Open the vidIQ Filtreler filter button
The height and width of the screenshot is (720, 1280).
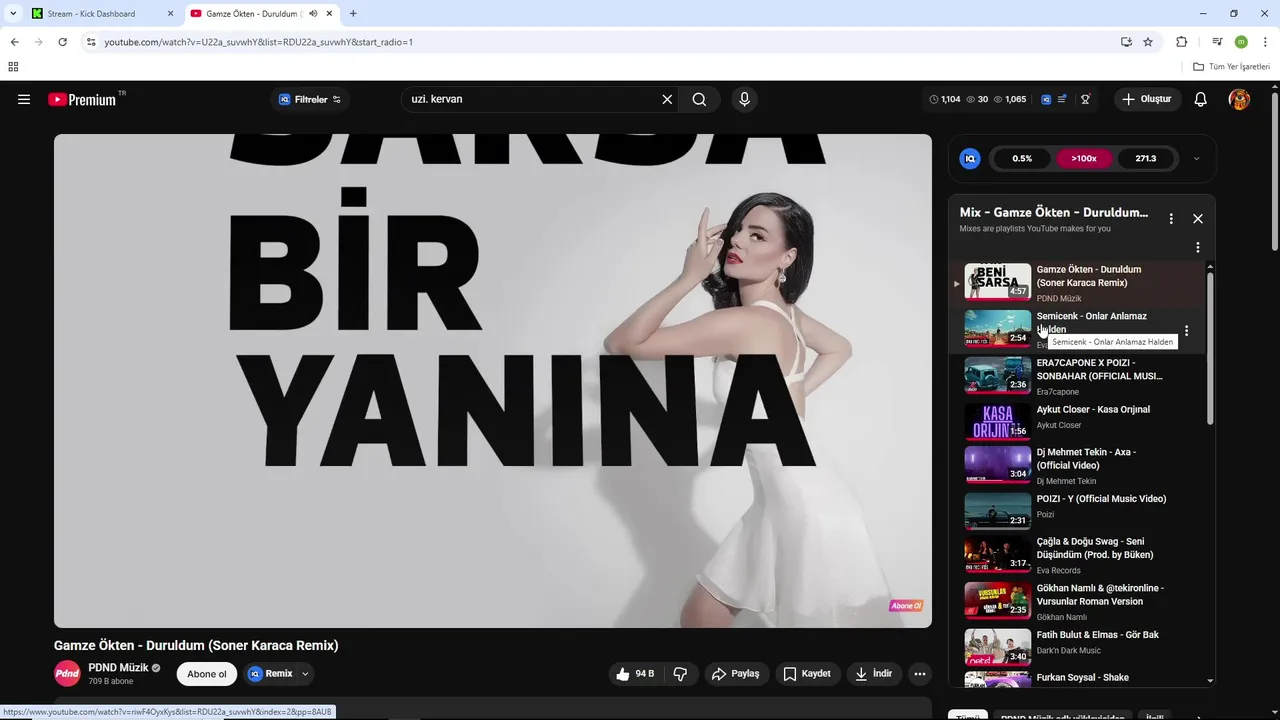pyautogui.click(x=309, y=99)
